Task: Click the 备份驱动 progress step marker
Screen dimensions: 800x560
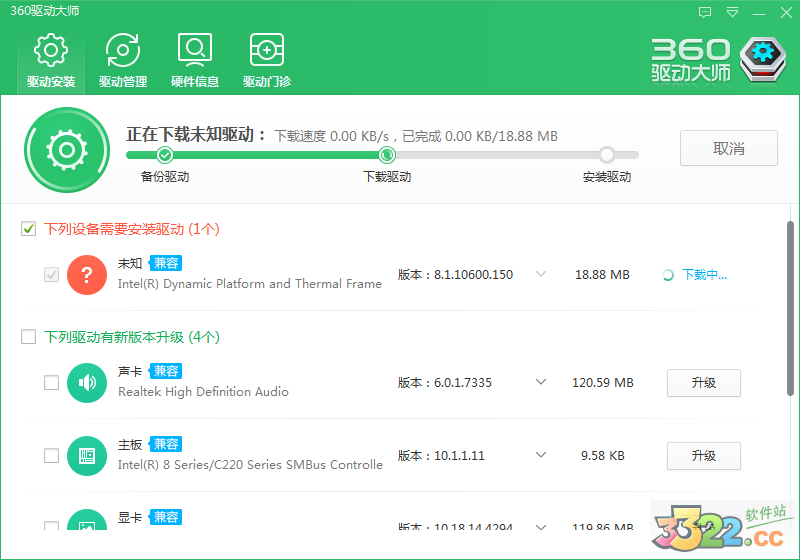Action: coord(165,155)
